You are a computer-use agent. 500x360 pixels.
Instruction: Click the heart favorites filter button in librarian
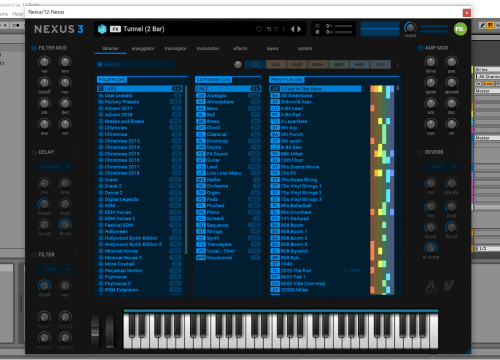(x=255, y=64)
